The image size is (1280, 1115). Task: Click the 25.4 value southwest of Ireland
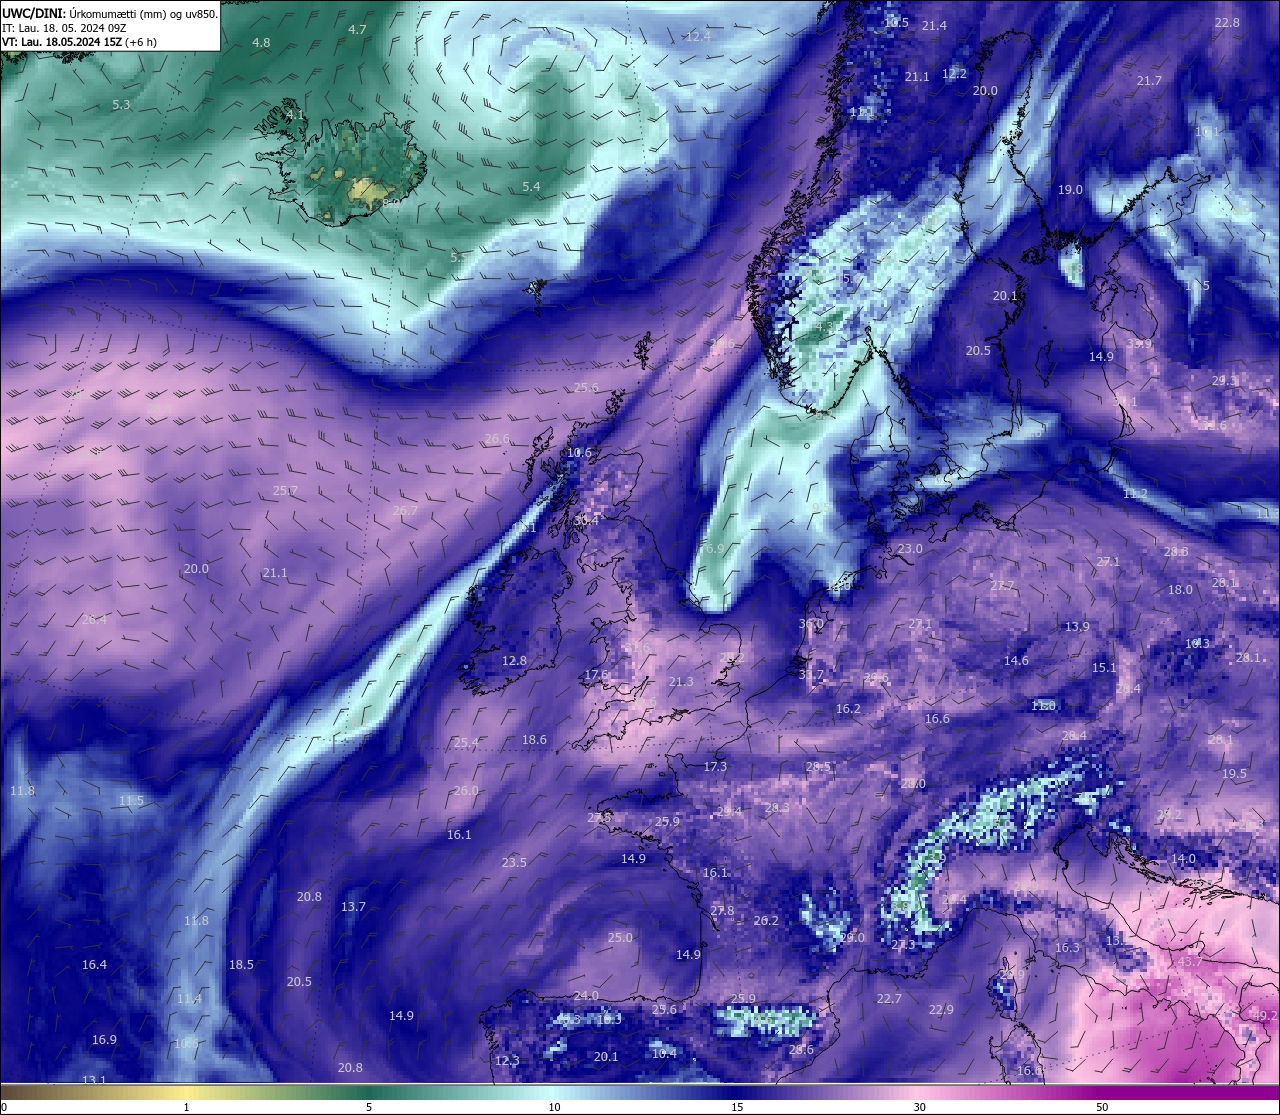466,743
